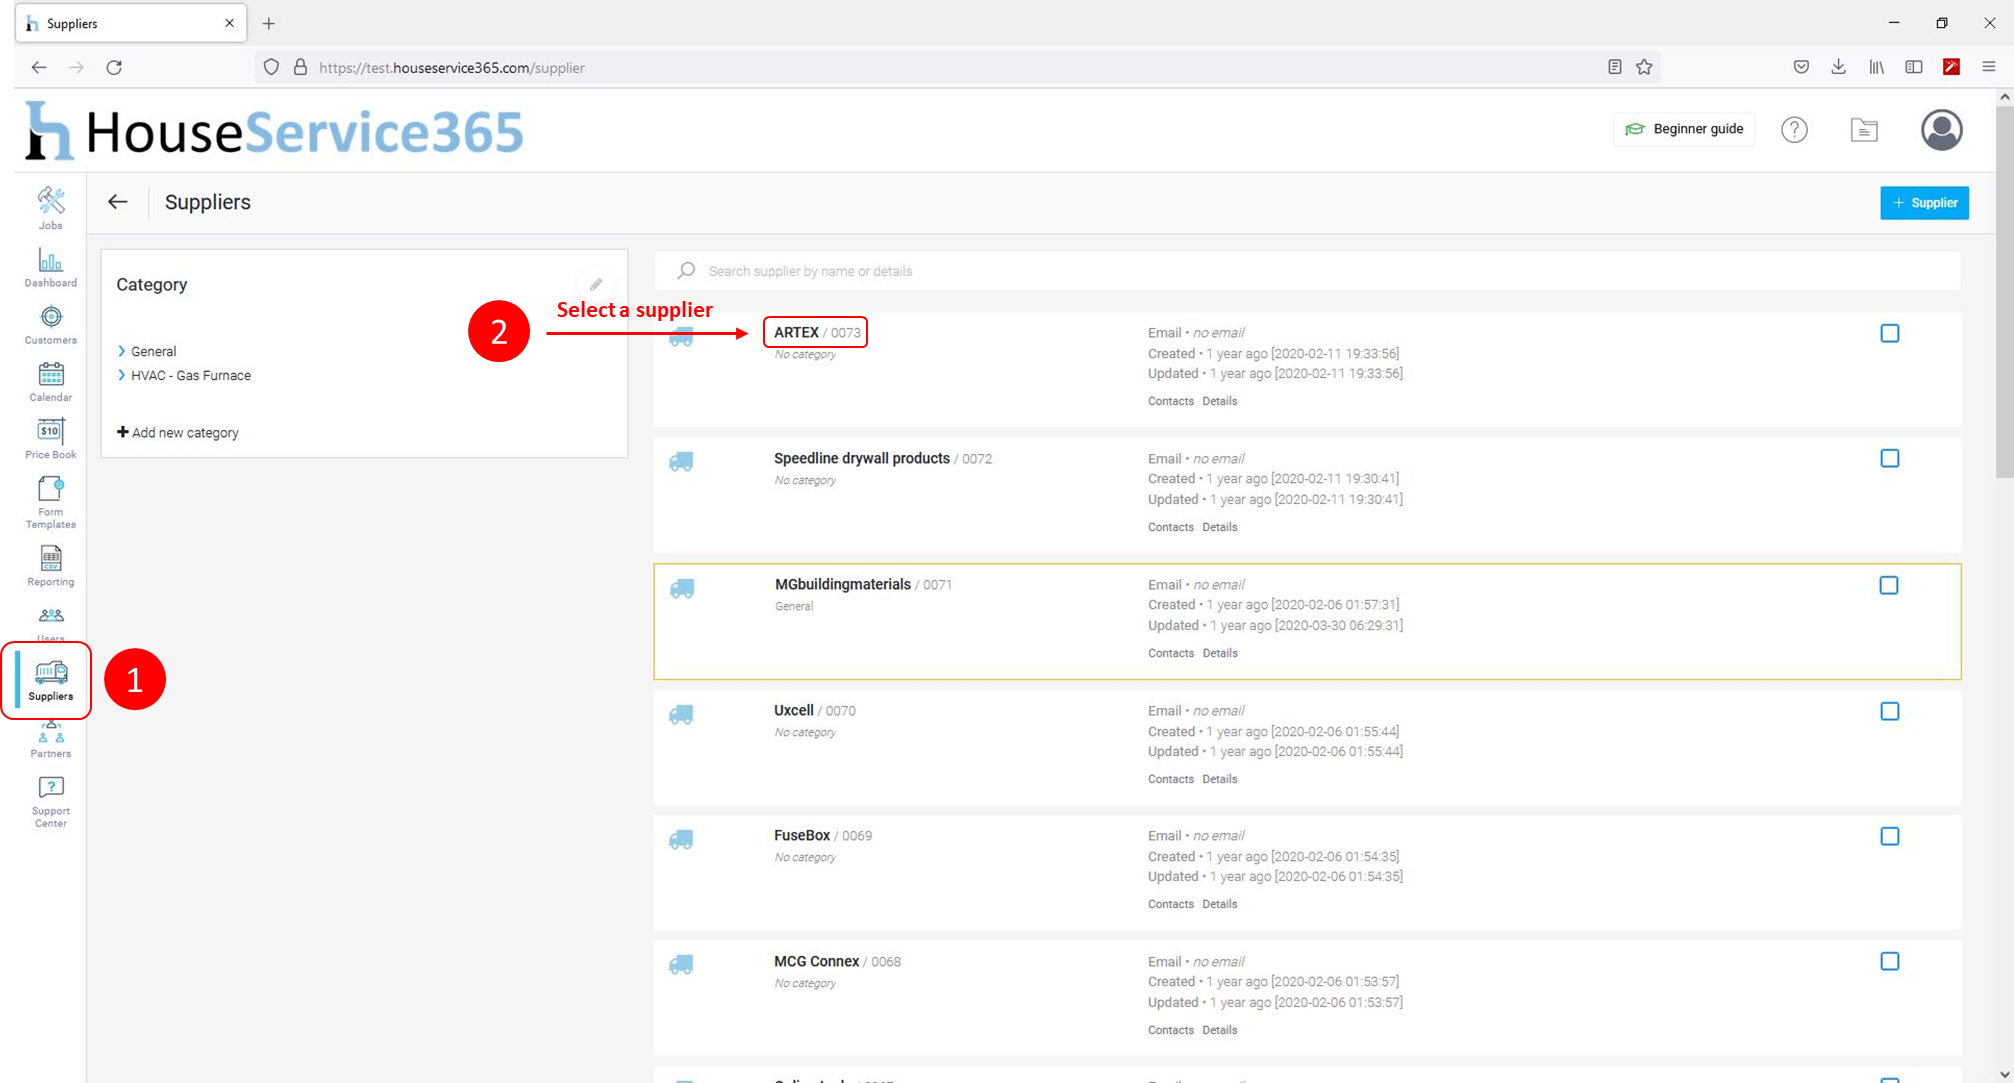This screenshot has width=2014, height=1083.
Task: Open MCG Connex supplier name
Action: pos(816,961)
